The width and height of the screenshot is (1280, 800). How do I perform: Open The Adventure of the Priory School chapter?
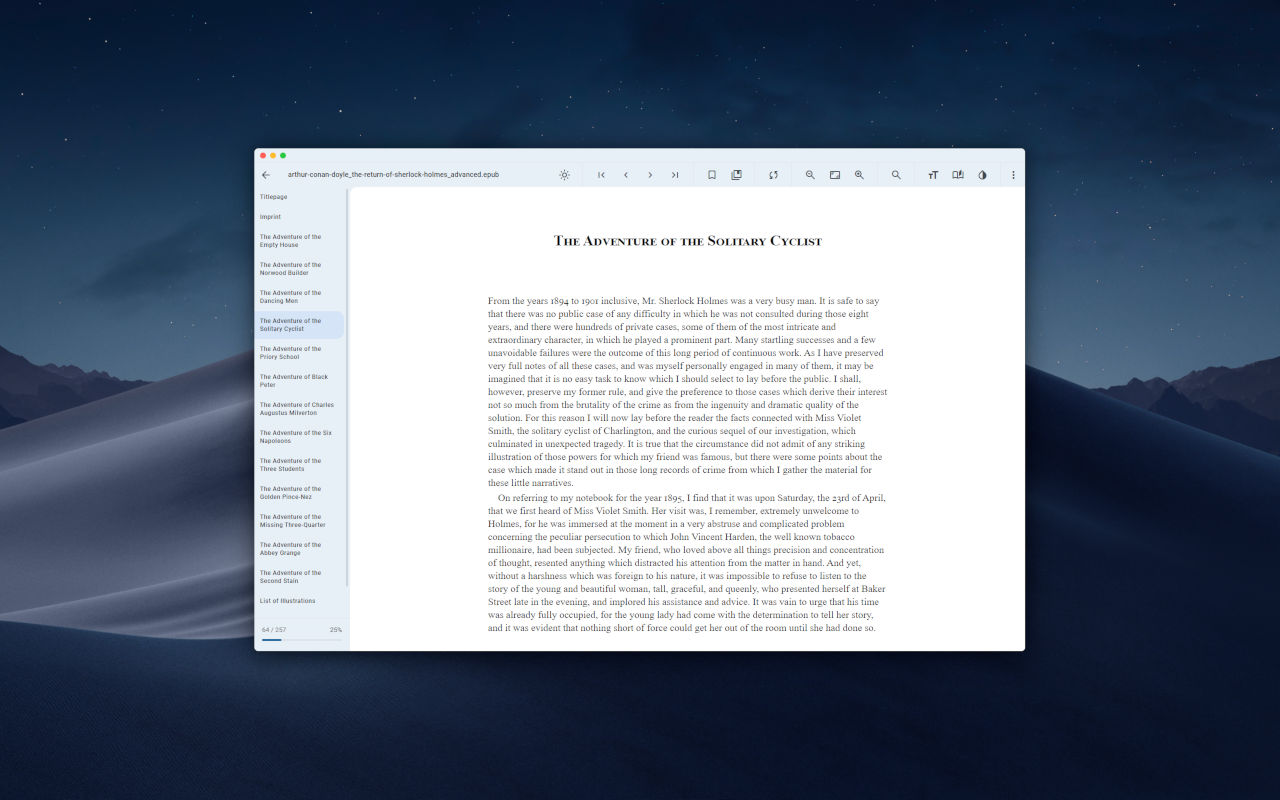(x=290, y=352)
